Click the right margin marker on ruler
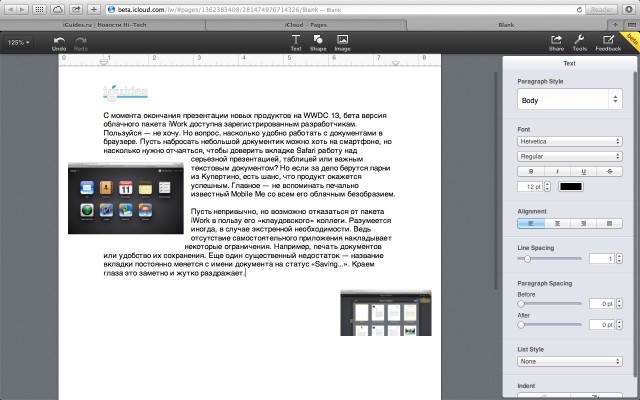 (396, 63)
